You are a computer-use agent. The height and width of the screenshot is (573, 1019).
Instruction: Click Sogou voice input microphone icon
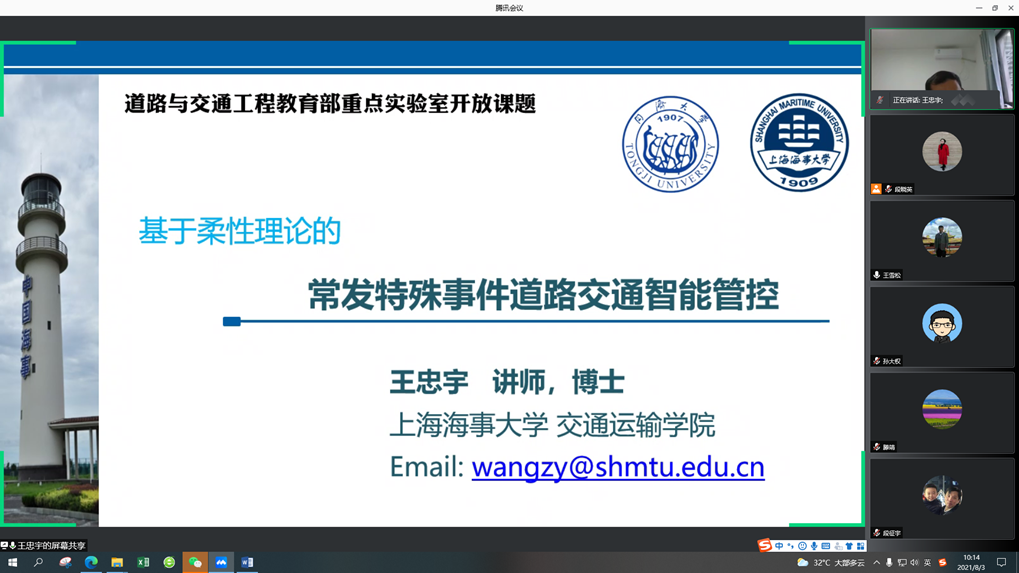coord(814,546)
